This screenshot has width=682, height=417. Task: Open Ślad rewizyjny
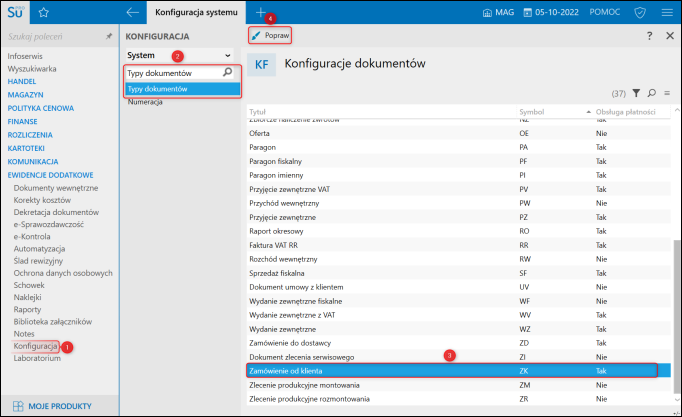tap(38, 261)
